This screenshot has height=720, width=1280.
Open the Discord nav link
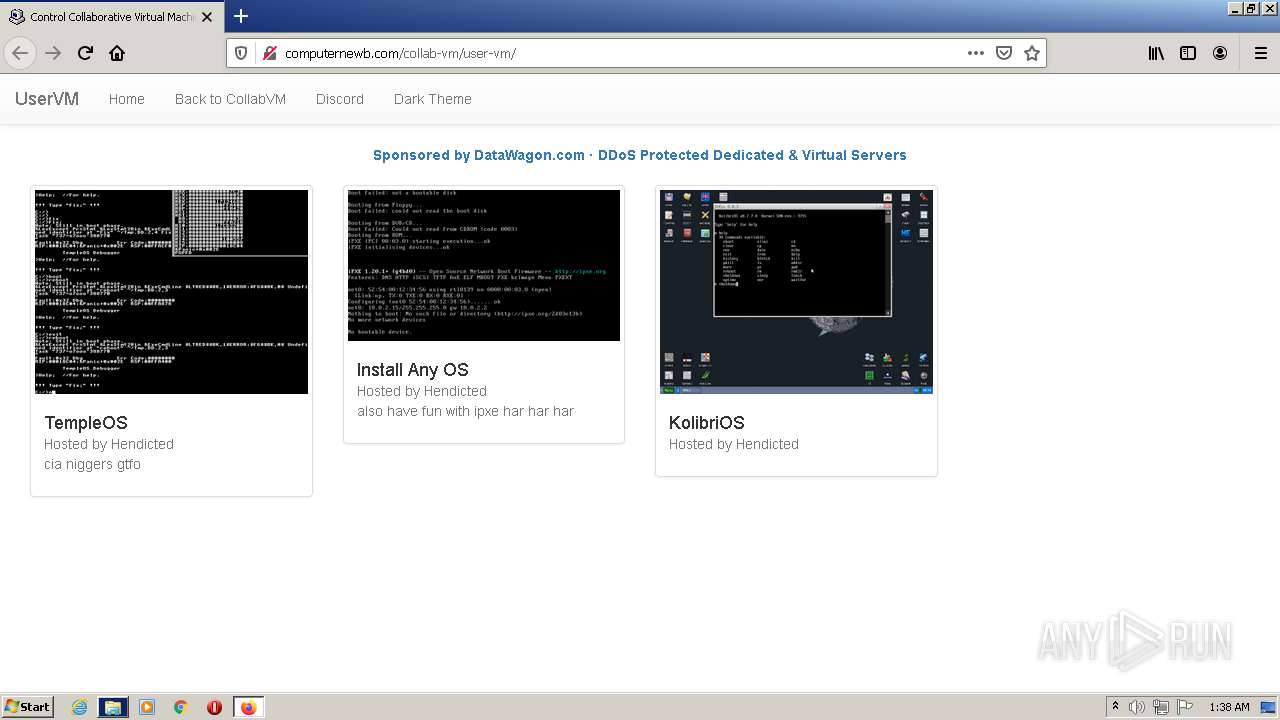pyautogui.click(x=340, y=99)
